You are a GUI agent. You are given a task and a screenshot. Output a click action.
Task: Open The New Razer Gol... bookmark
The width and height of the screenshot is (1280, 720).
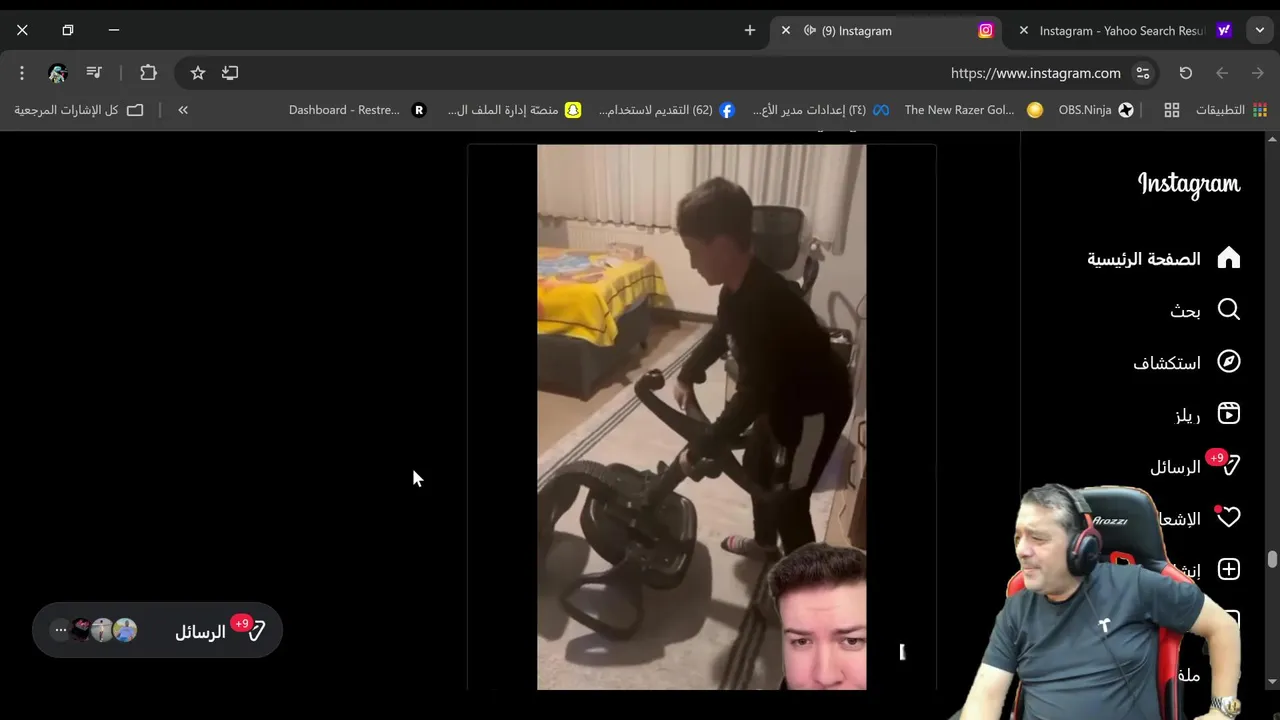tap(973, 110)
